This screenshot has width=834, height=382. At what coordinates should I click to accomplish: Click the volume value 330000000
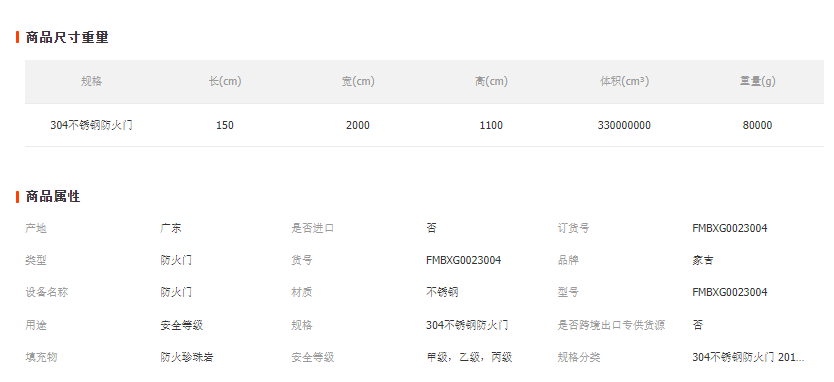[x=624, y=126]
